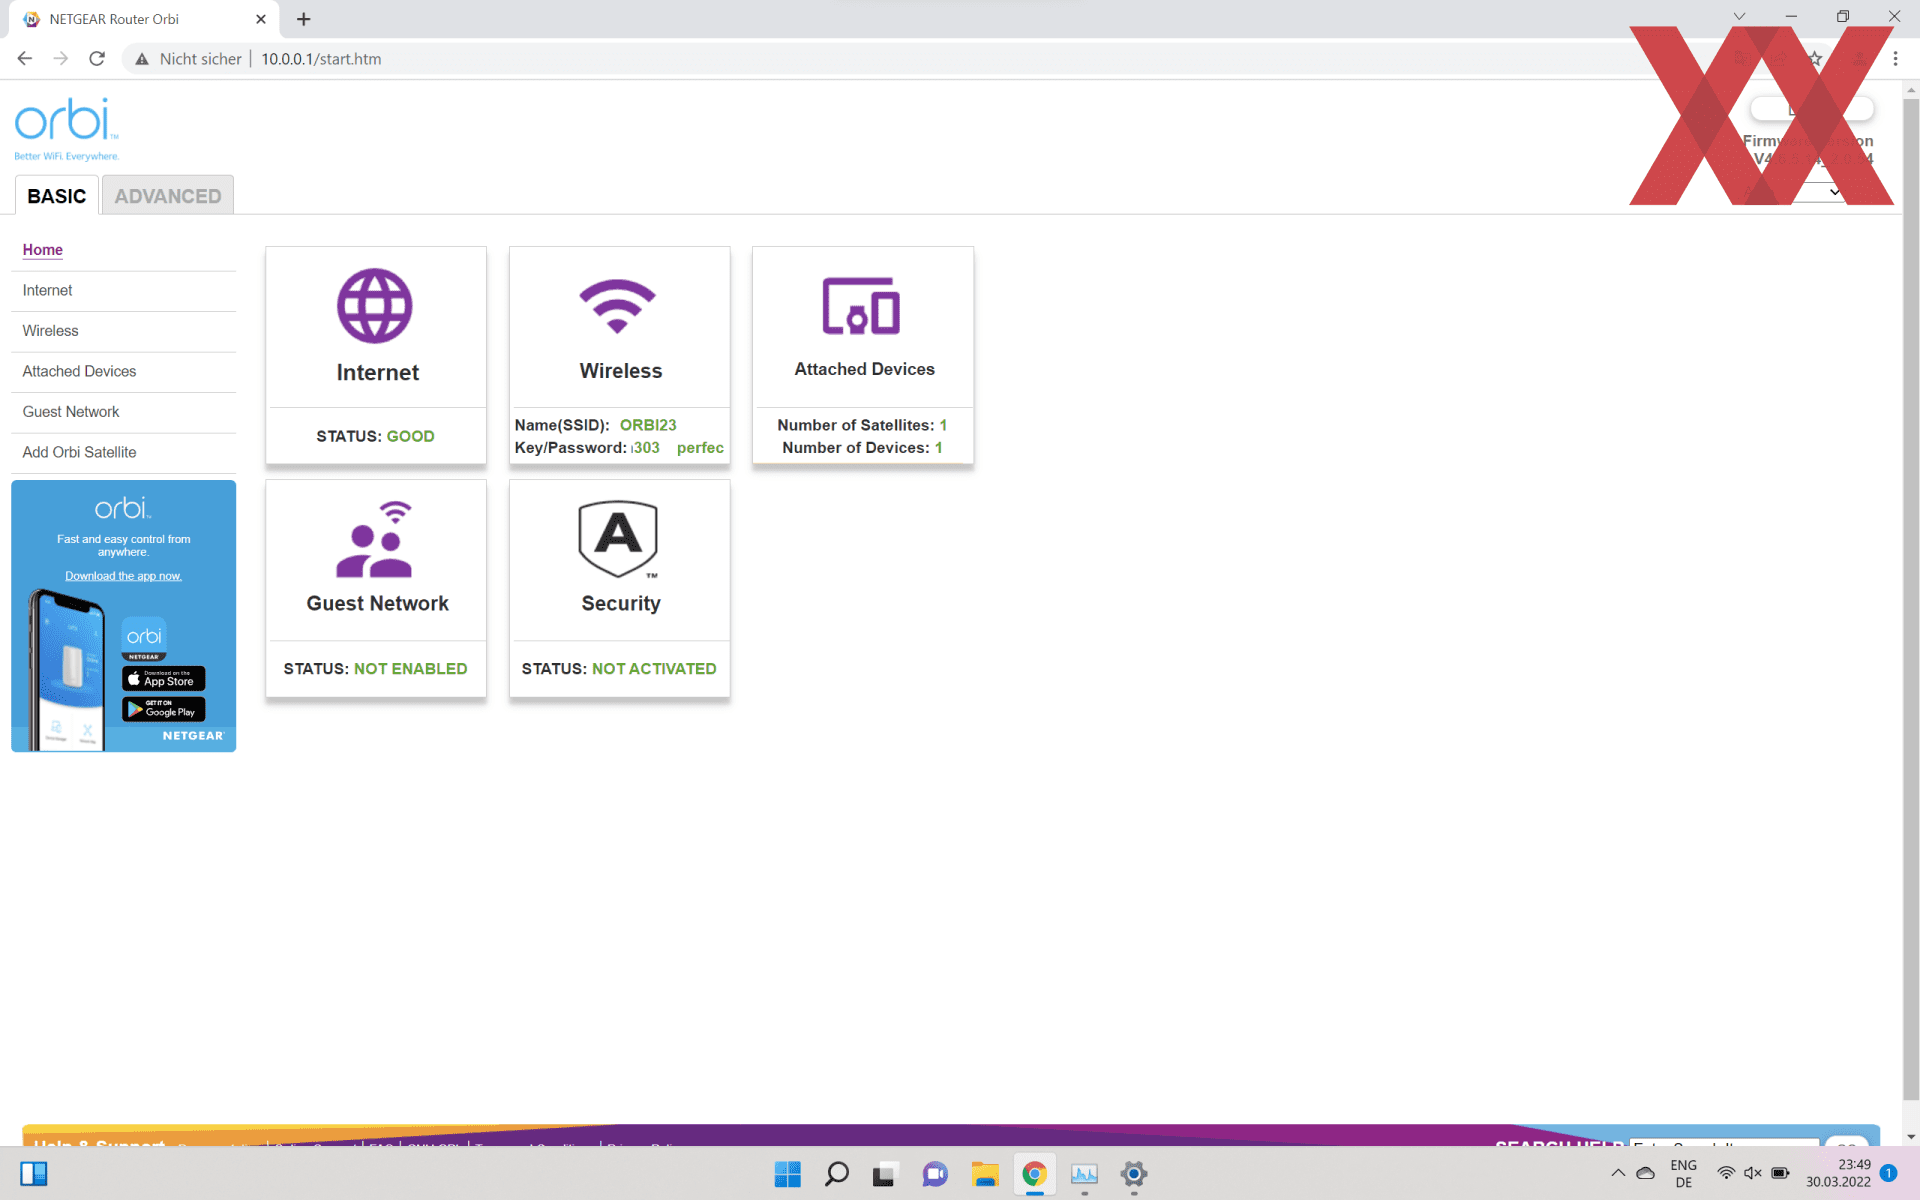Viewport: 1920px width, 1200px height.
Task: Click the SSID name ORBI23
Action: tap(648, 425)
